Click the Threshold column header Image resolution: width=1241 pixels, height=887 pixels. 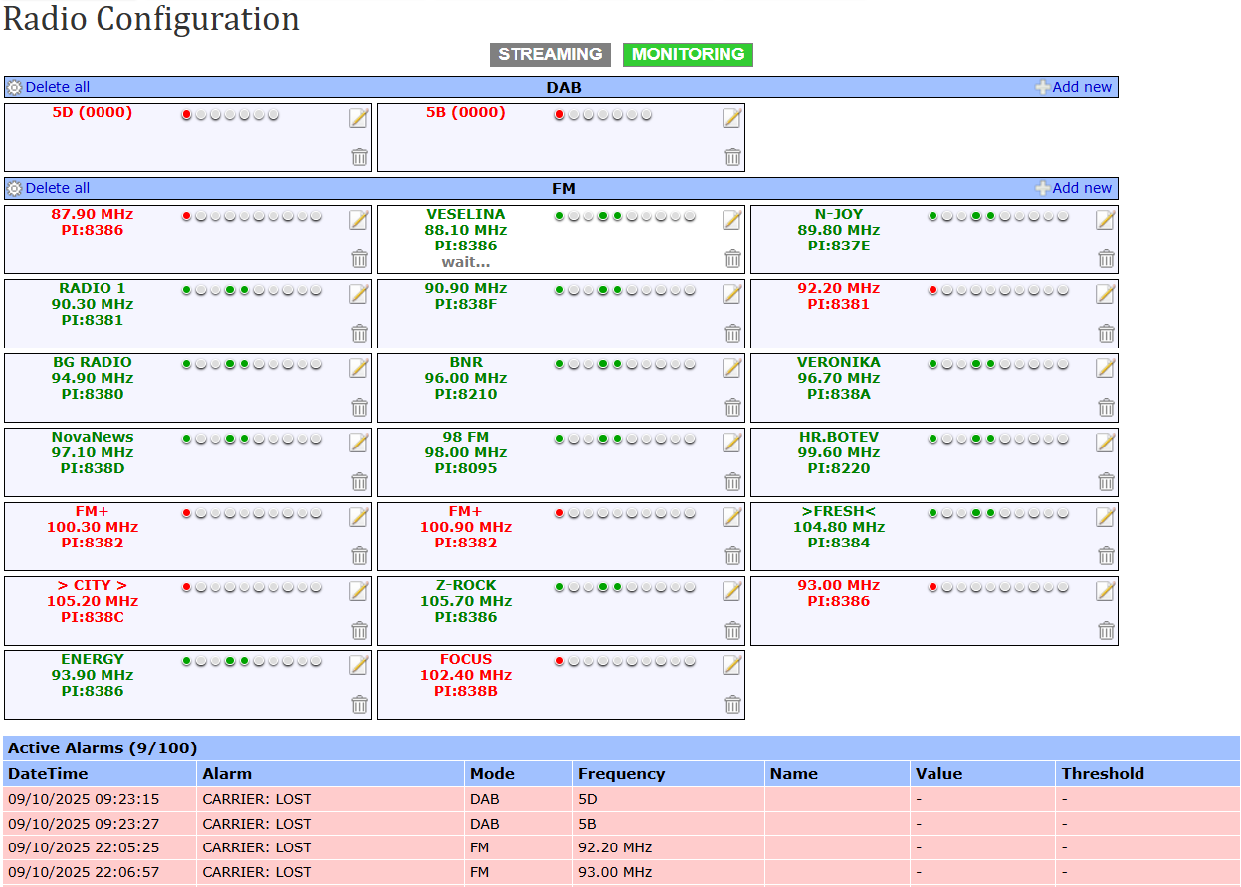point(1148,774)
